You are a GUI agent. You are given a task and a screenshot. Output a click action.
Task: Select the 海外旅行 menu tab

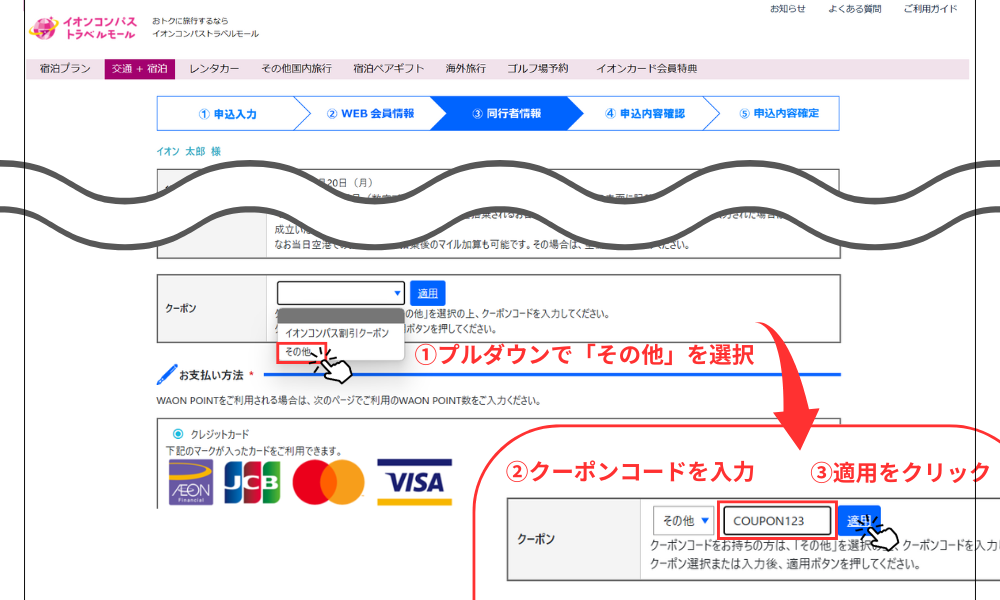466,68
